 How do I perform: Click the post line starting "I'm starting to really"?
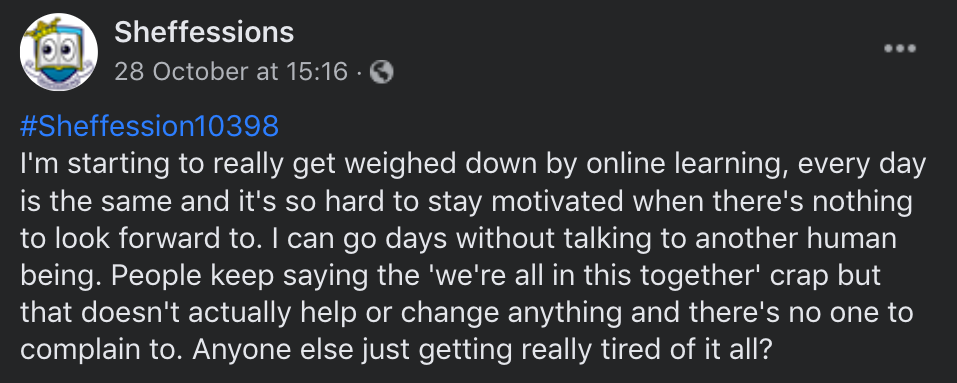click(473, 165)
